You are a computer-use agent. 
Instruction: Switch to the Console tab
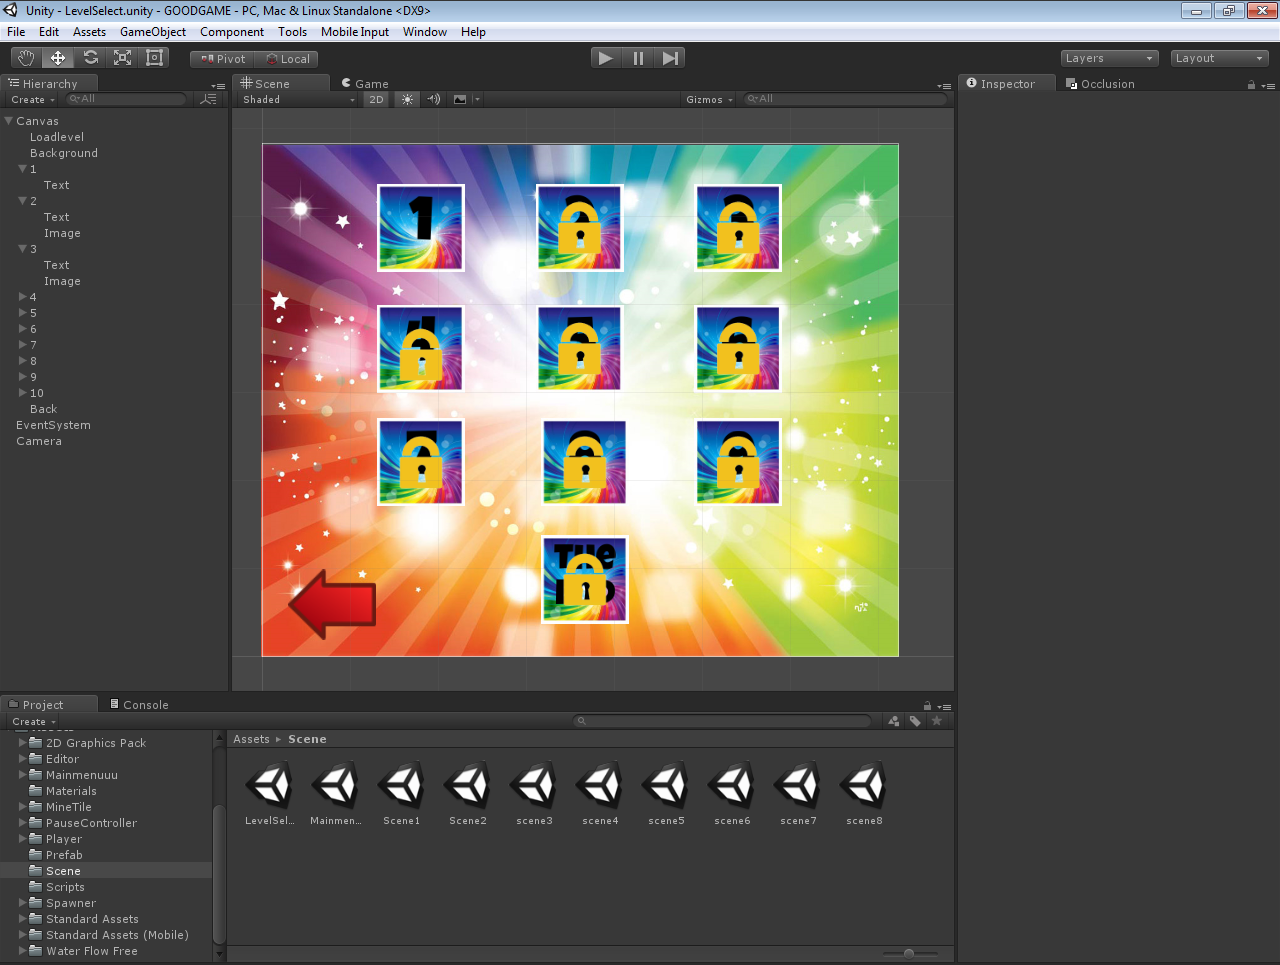pyautogui.click(x=139, y=705)
